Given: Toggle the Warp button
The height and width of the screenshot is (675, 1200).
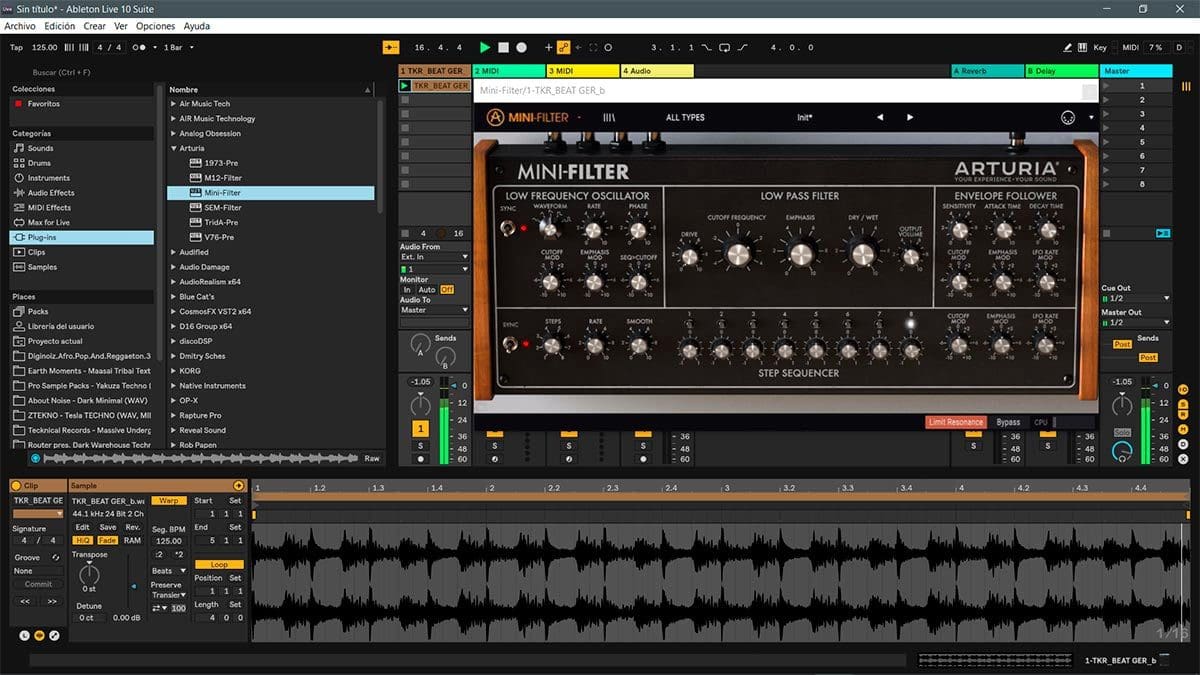Looking at the screenshot, I should (x=169, y=500).
